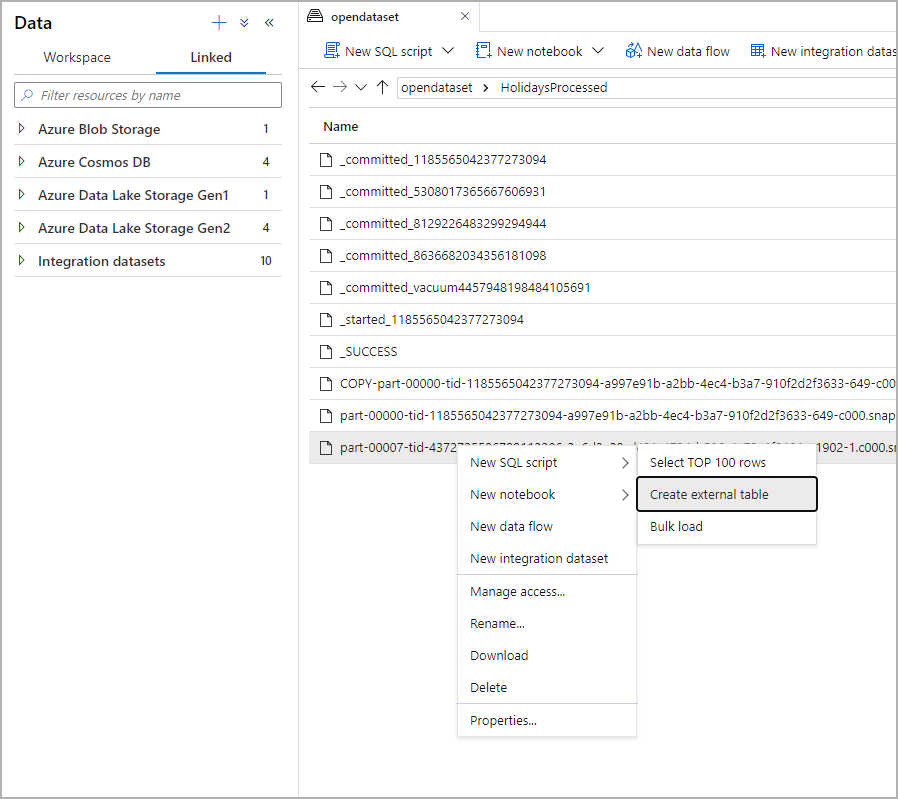This screenshot has height=799, width=898.
Task: Click the back arrow in the path bar
Action: (x=318, y=87)
